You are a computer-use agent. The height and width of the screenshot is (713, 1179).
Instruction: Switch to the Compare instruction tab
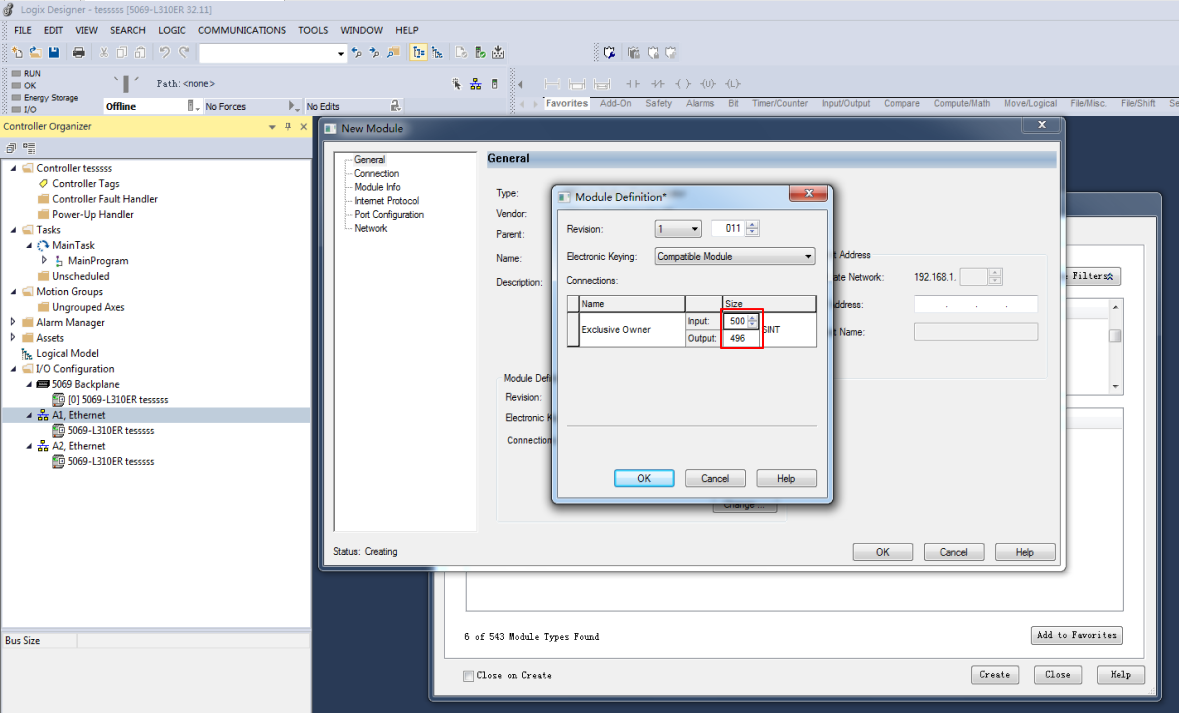point(902,103)
